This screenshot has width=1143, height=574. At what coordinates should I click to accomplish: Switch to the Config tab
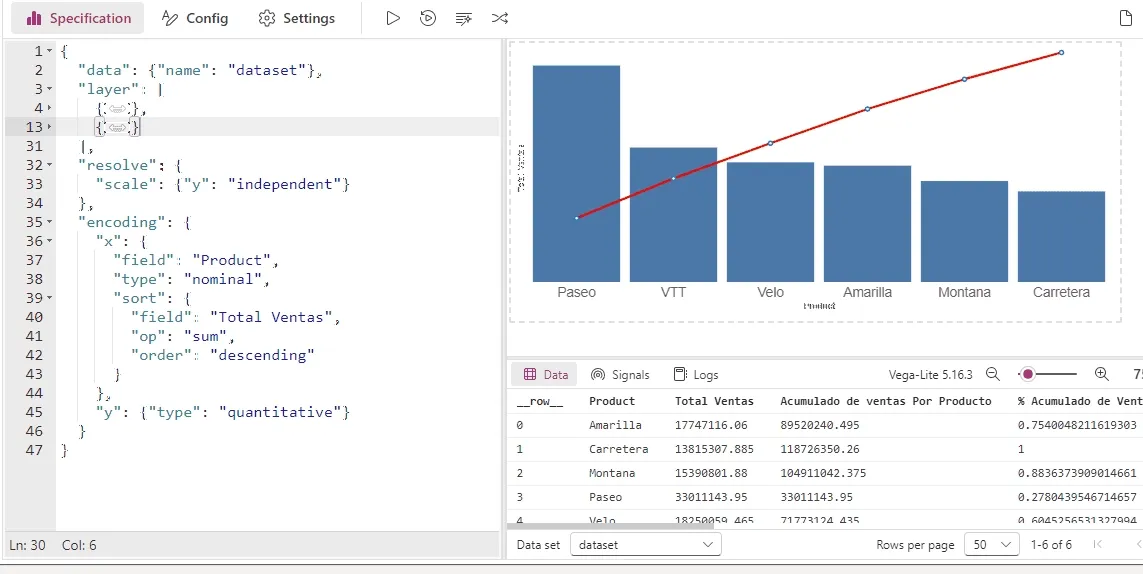[x=195, y=18]
